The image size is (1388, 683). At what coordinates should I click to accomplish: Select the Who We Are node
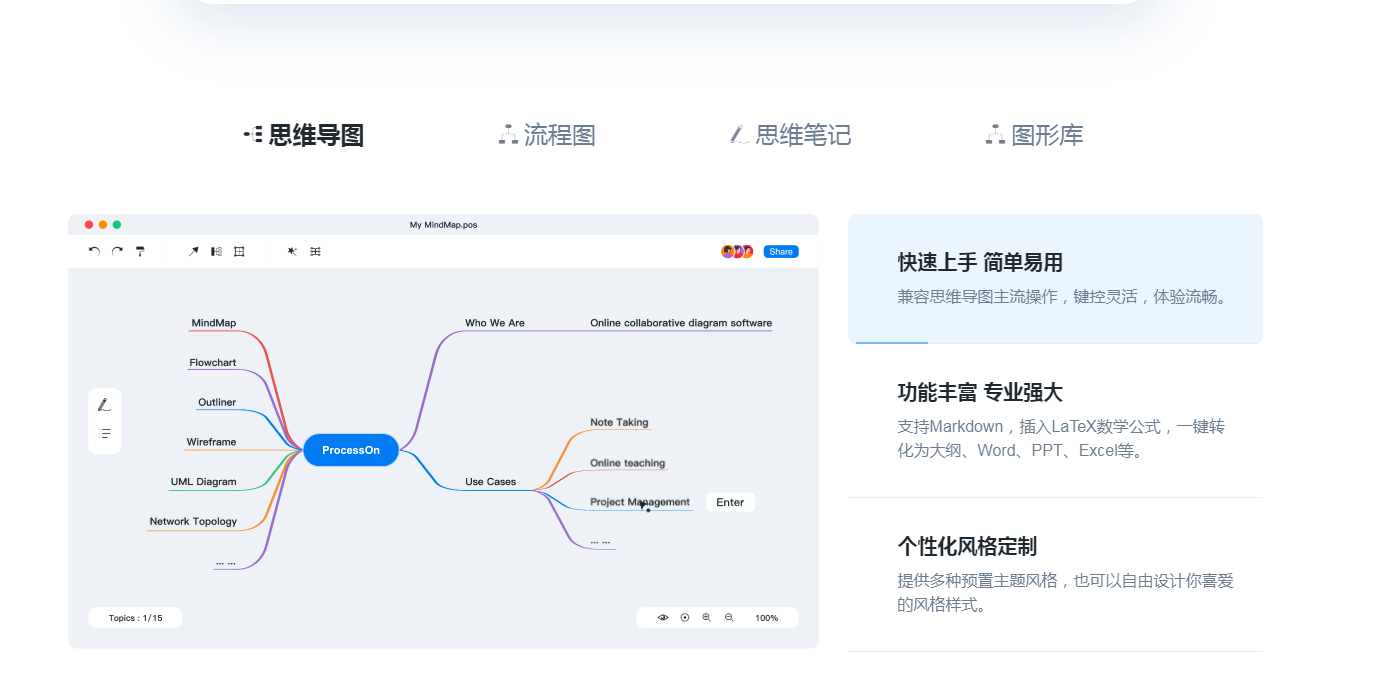pos(495,323)
